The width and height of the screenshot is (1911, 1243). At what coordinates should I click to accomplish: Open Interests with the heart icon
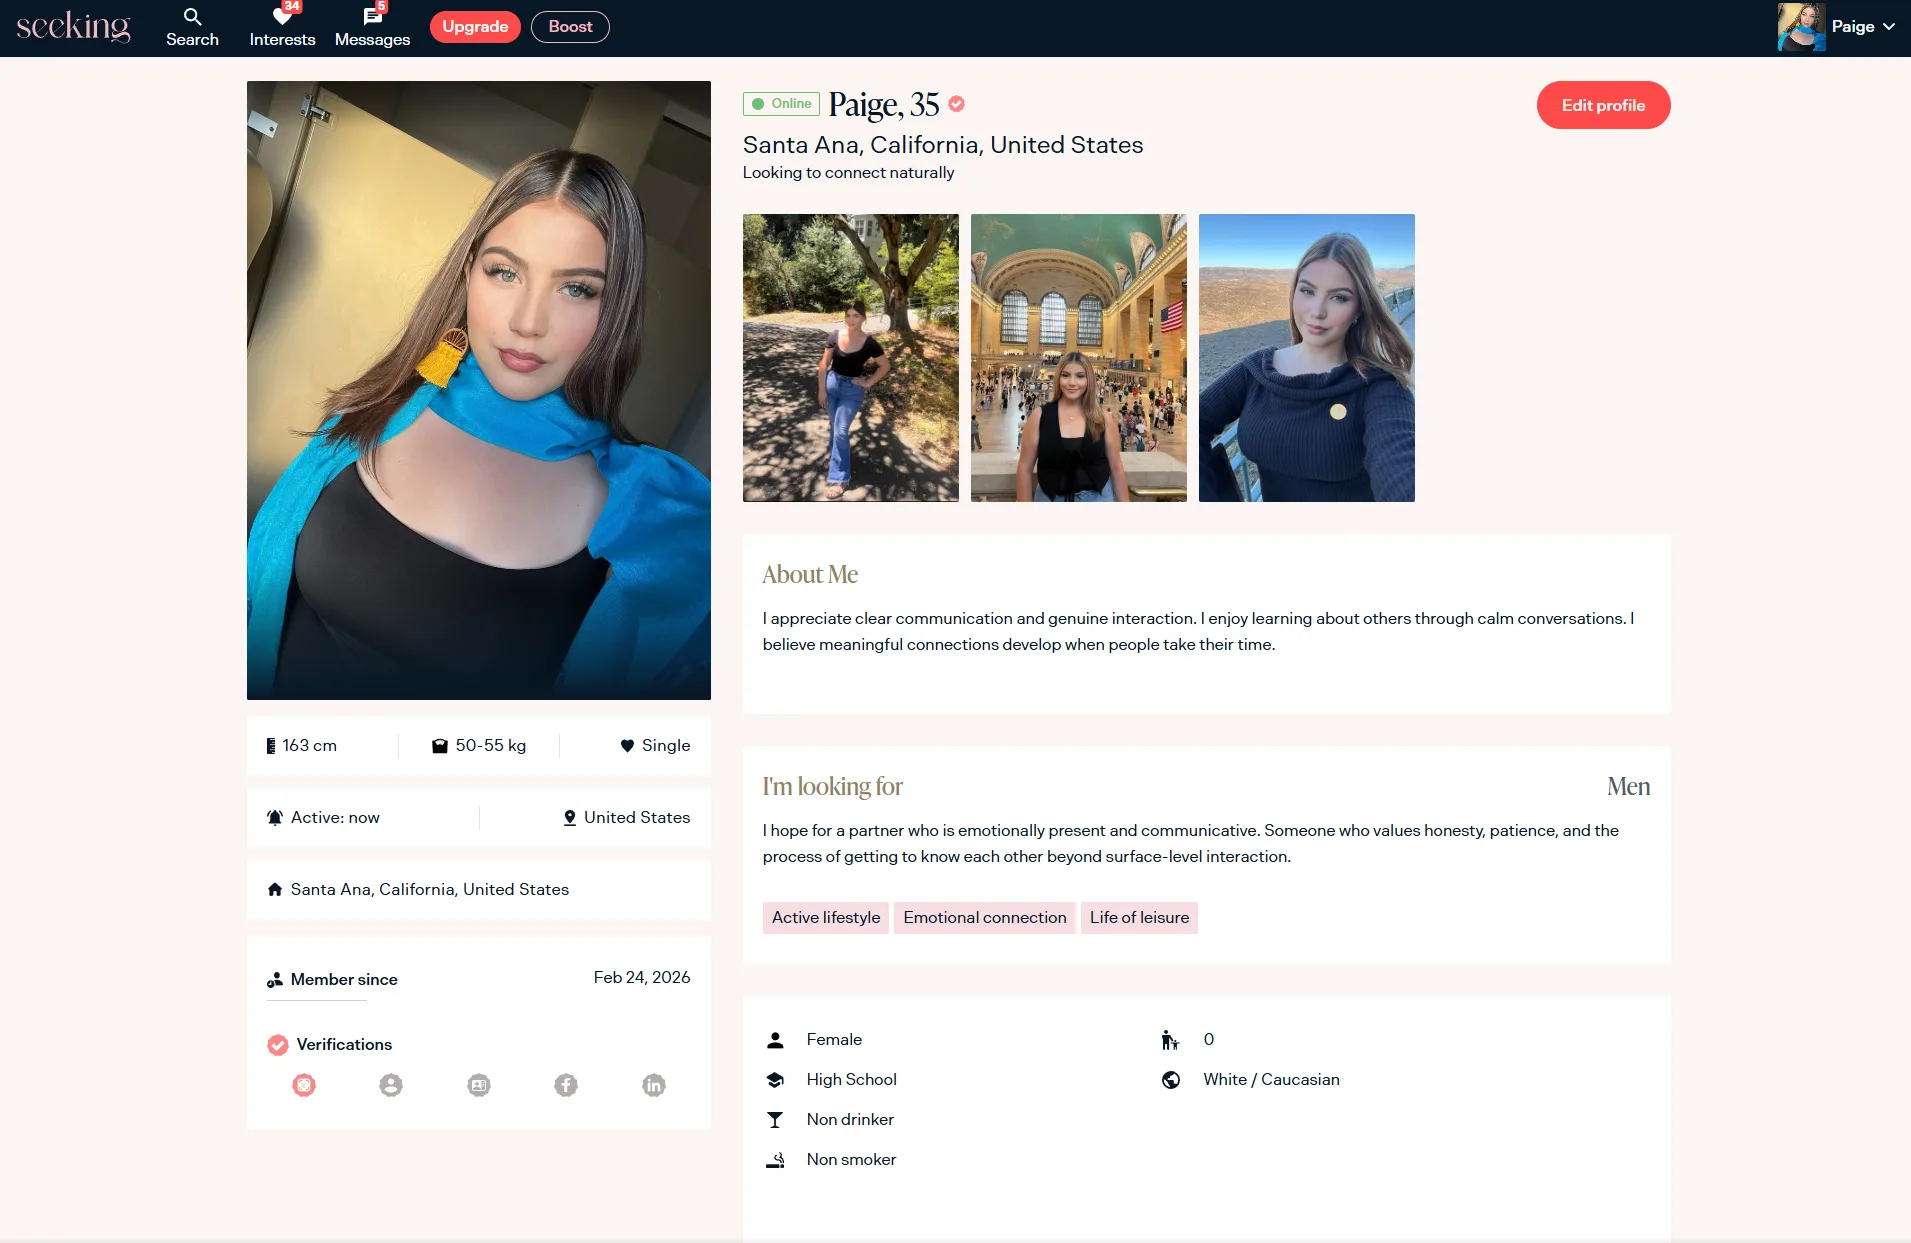(x=282, y=27)
